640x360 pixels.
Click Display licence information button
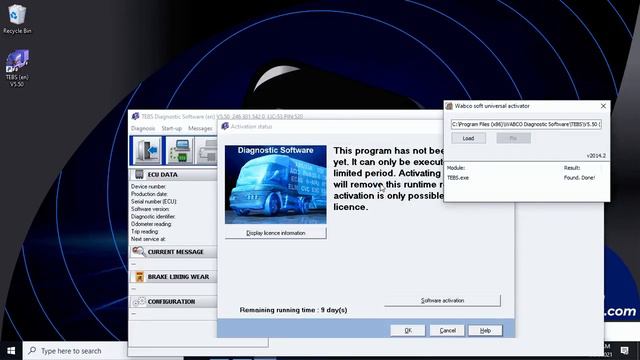pos(276,233)
